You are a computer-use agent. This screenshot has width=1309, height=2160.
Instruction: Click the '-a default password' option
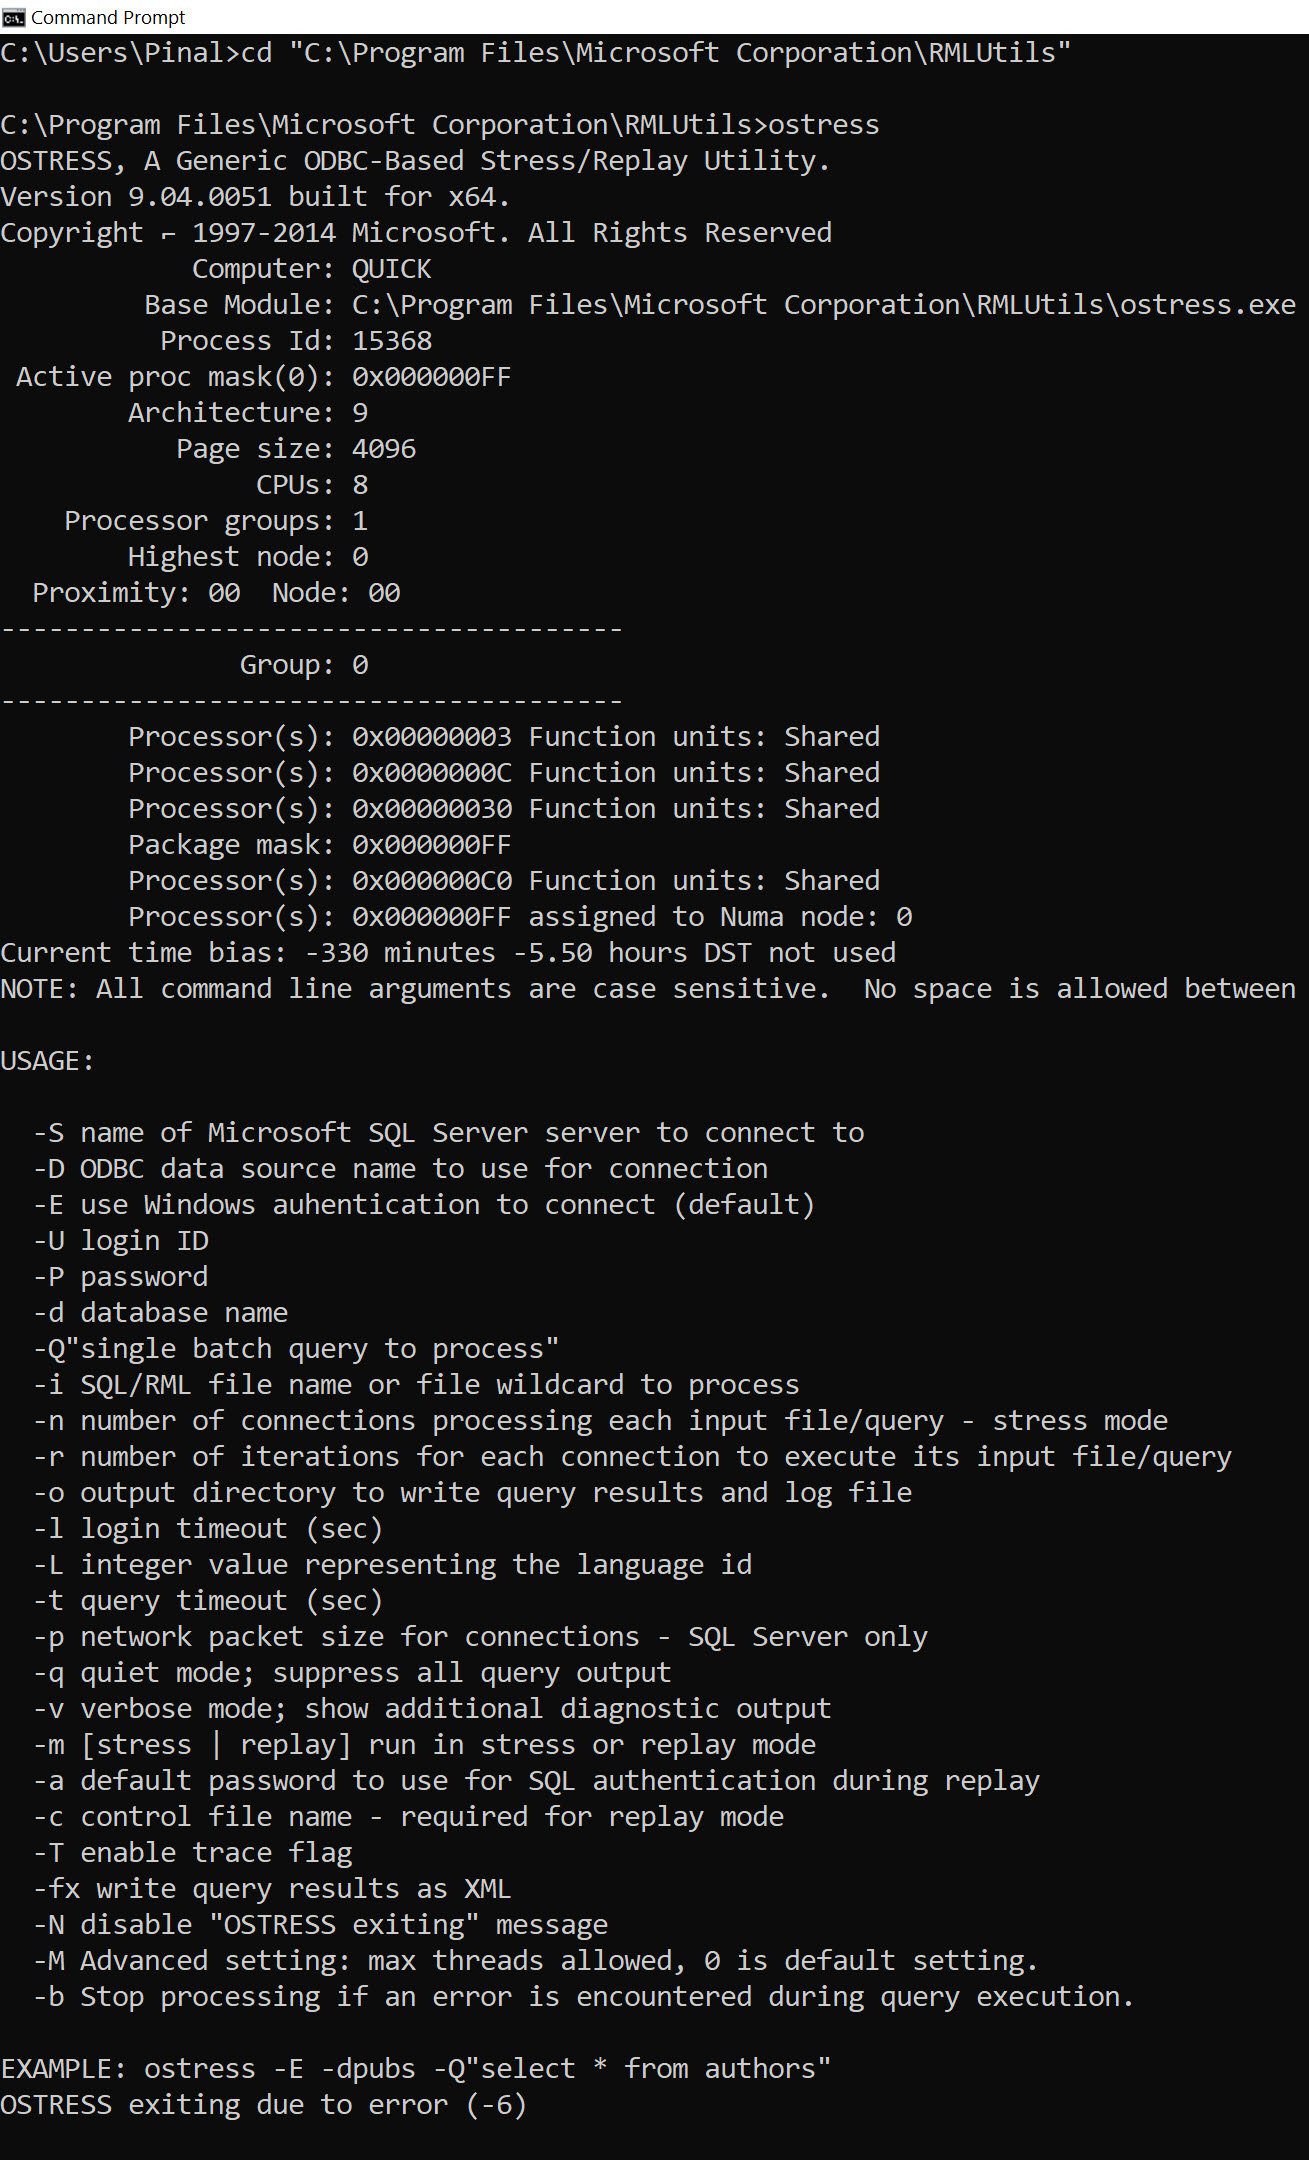pyautogui.click(x=536, y=1781)
